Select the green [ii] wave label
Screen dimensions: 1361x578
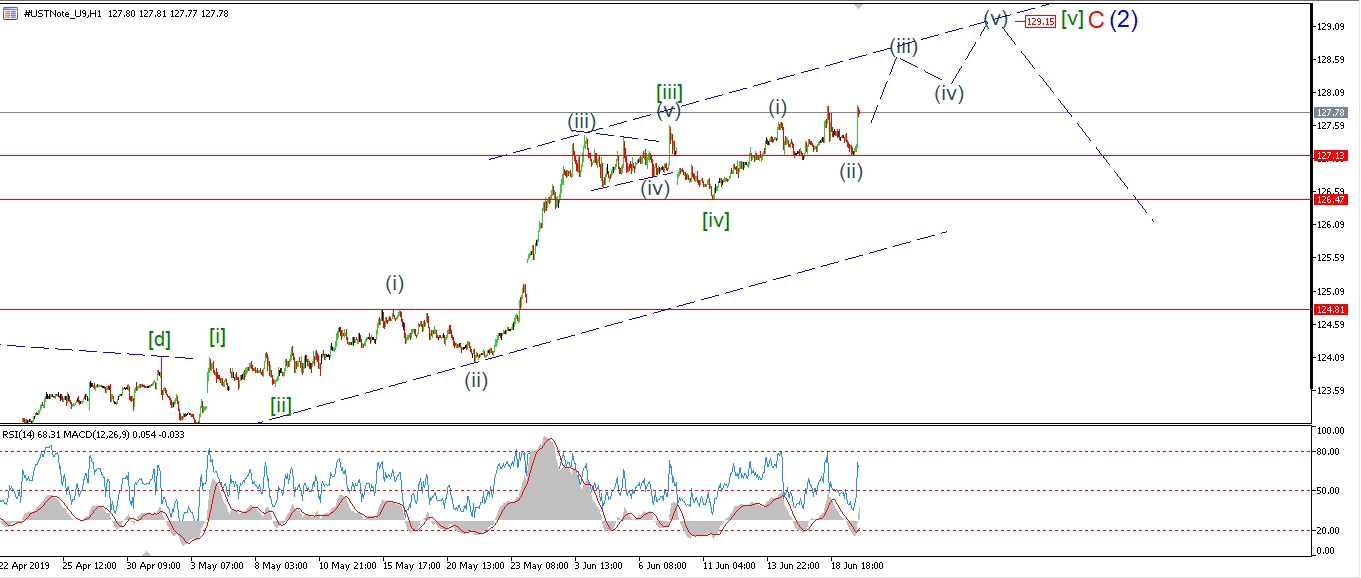[281, 406]
